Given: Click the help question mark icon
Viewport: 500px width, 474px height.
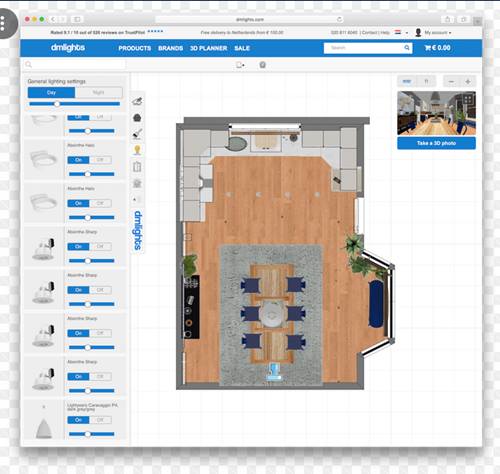Looking at the screenshot, I should 262,65.
